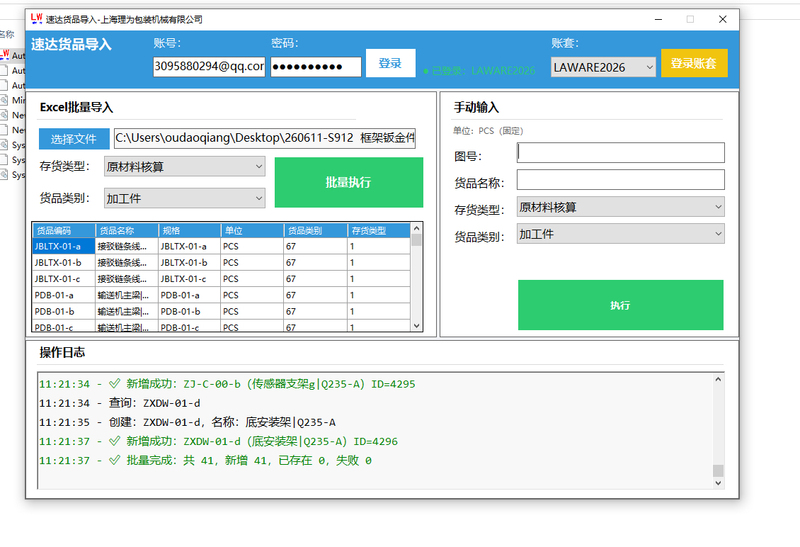Image resolution: width=800 pixels, height=547 pixels.
Task: Click the log scrollbar thumb
Action: 718,470
